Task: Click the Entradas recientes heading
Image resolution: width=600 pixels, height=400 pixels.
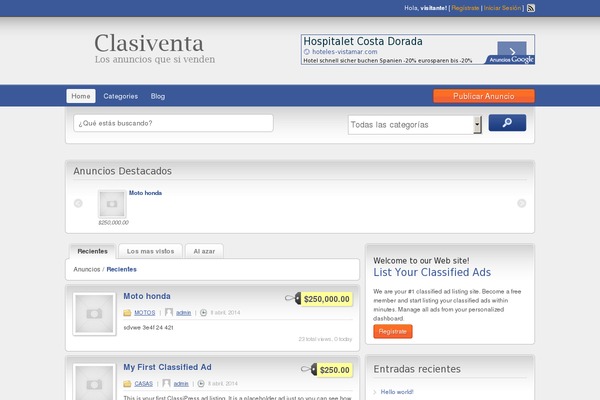Action: coord(417,369)
